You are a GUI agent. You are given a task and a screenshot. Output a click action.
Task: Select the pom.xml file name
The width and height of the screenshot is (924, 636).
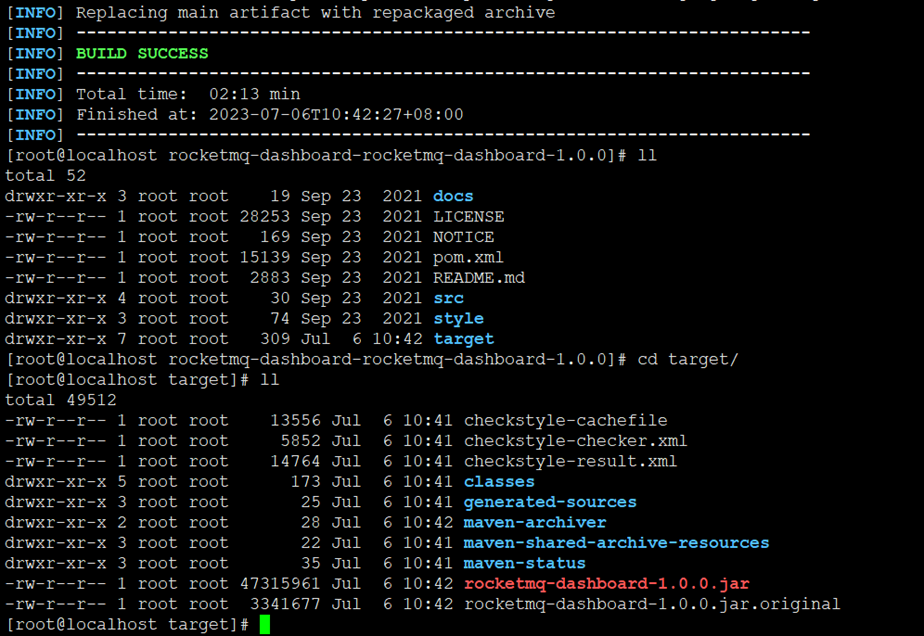click(468, 258)
